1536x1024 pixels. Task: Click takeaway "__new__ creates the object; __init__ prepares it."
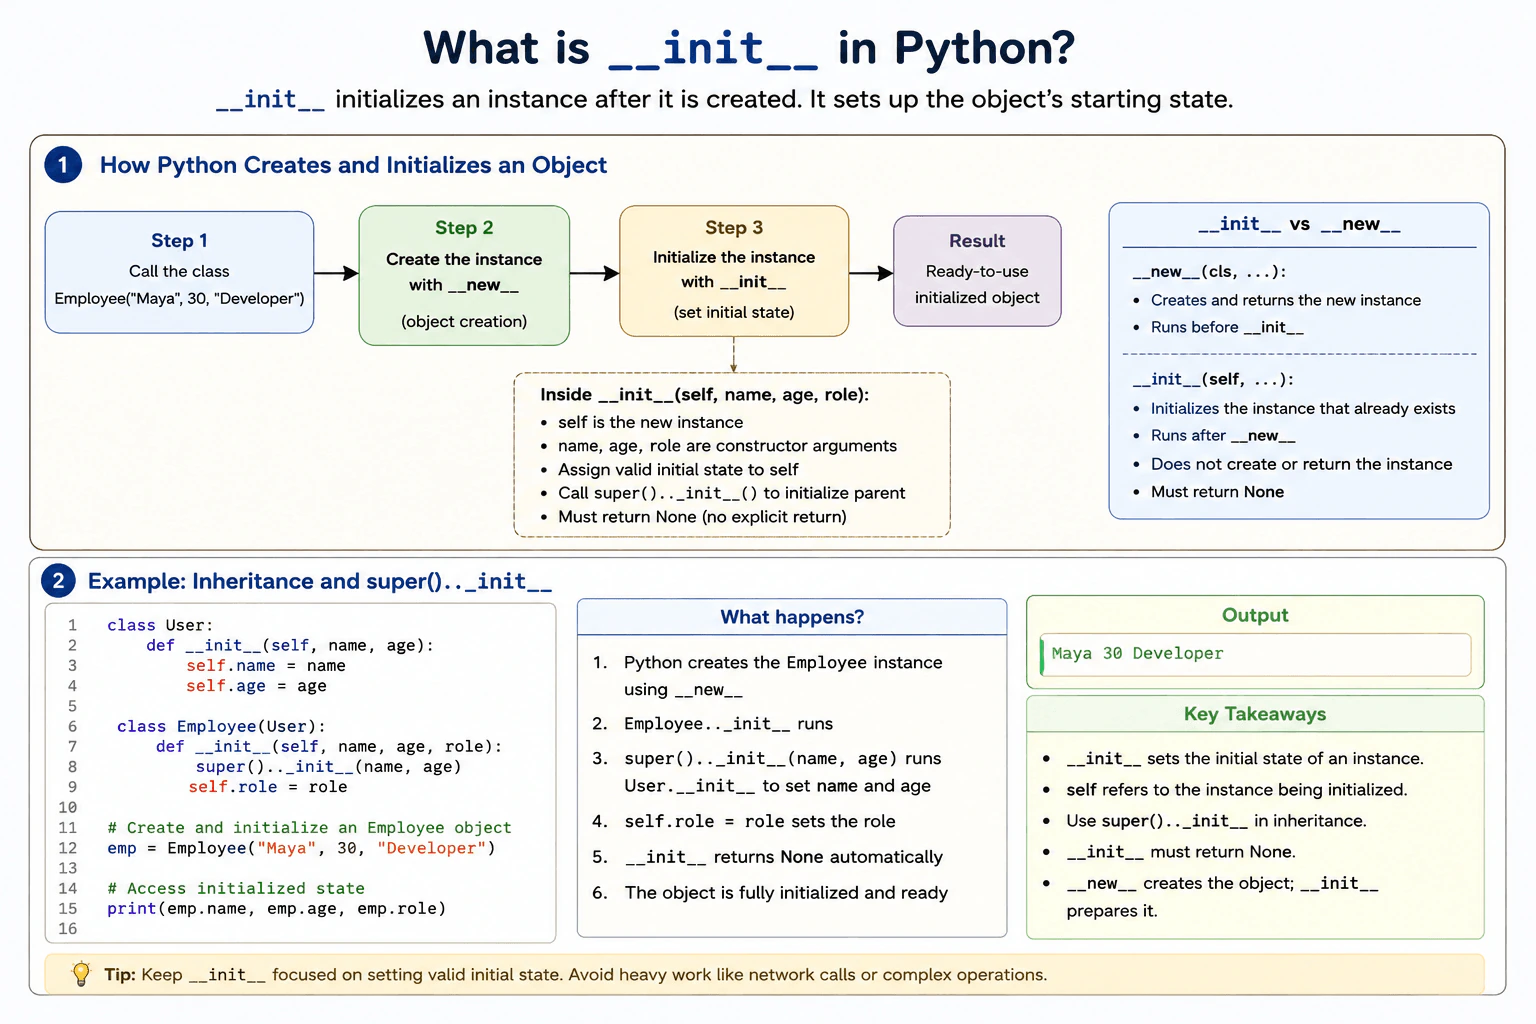[x=1222, y=897]
